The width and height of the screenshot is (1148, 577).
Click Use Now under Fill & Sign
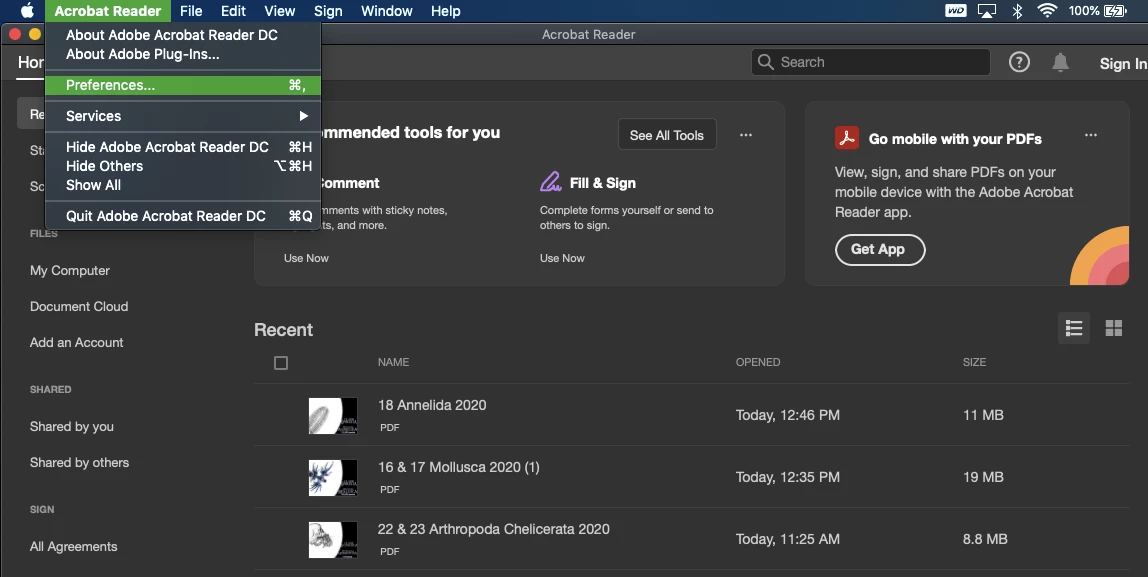(562, 258)
